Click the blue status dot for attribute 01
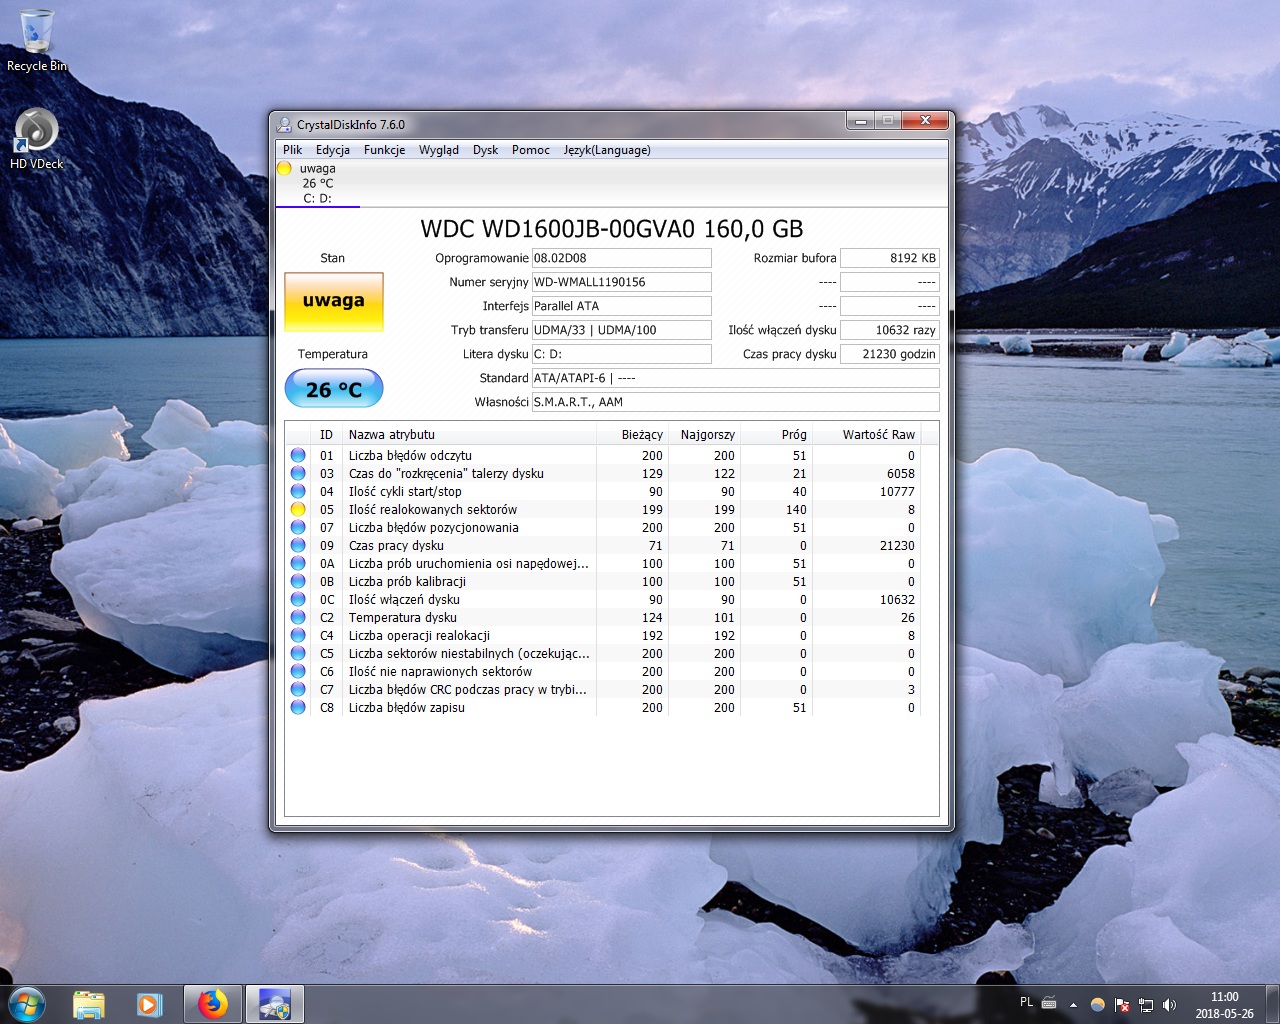 tap(298, 455)
